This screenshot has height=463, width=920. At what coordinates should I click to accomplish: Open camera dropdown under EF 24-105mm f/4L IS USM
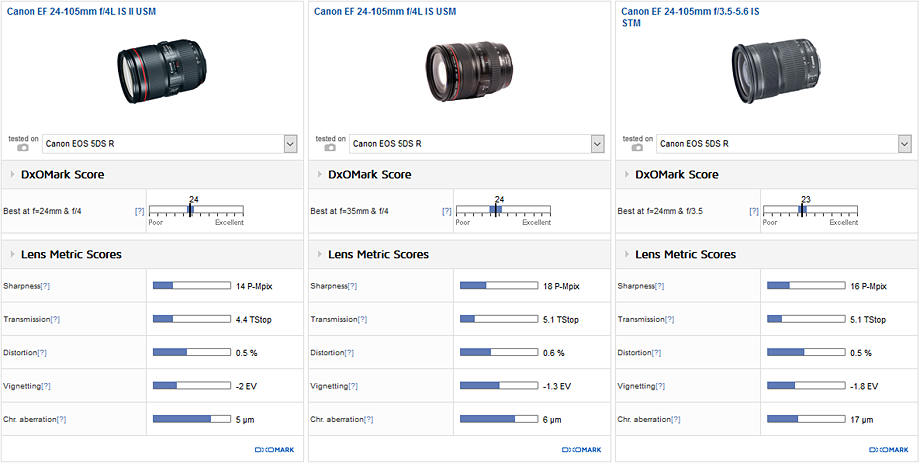point(476,144)
